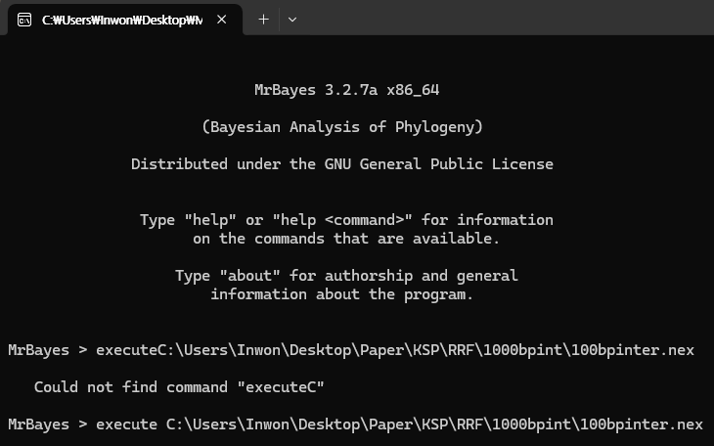Click the terminal icon on the tab
Image resolution: width=714 pixels, height=446 pixels.
pyautogui.click(x=24, y=20)
